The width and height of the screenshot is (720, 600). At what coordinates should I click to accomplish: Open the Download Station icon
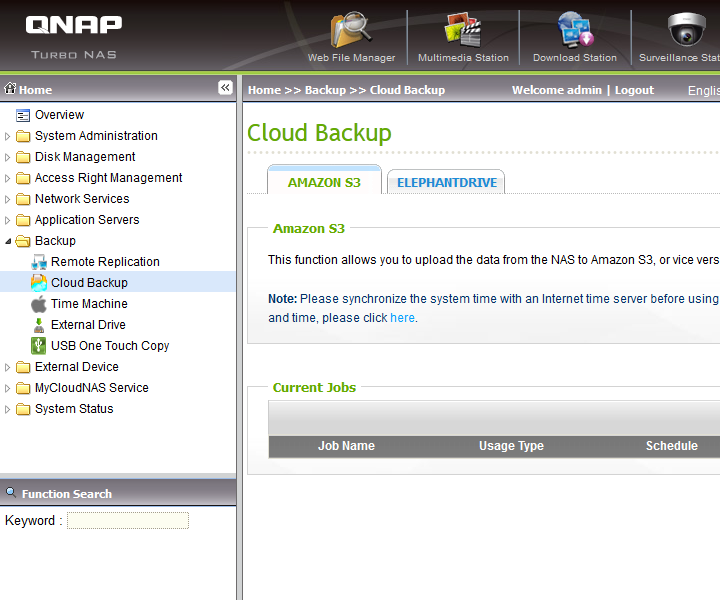(574, 32)
